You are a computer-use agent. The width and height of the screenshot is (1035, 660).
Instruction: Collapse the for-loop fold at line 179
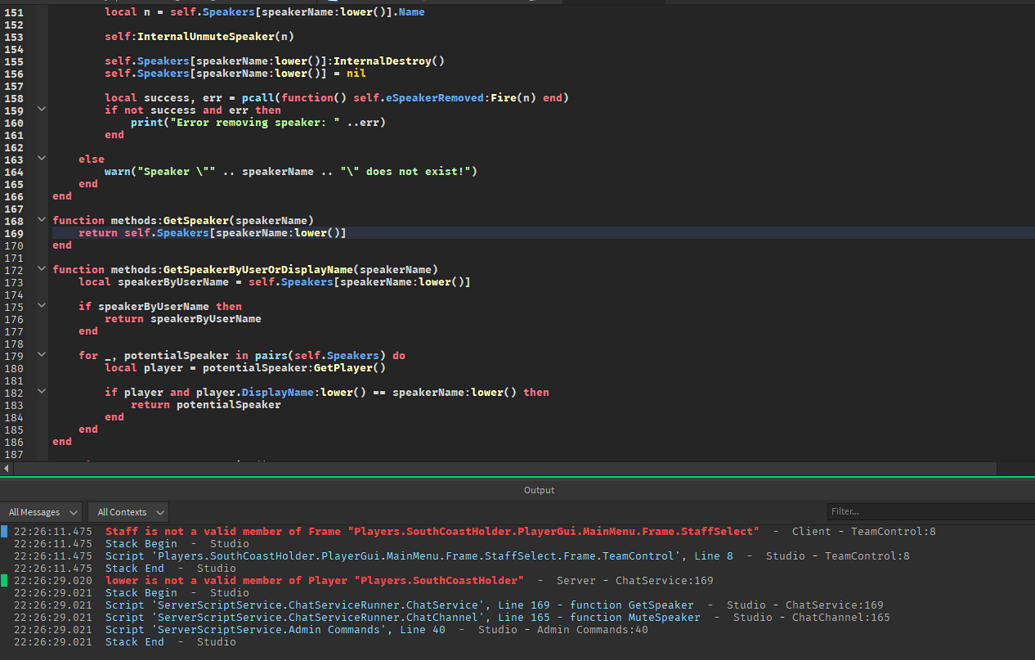click(x=40, y=355)
